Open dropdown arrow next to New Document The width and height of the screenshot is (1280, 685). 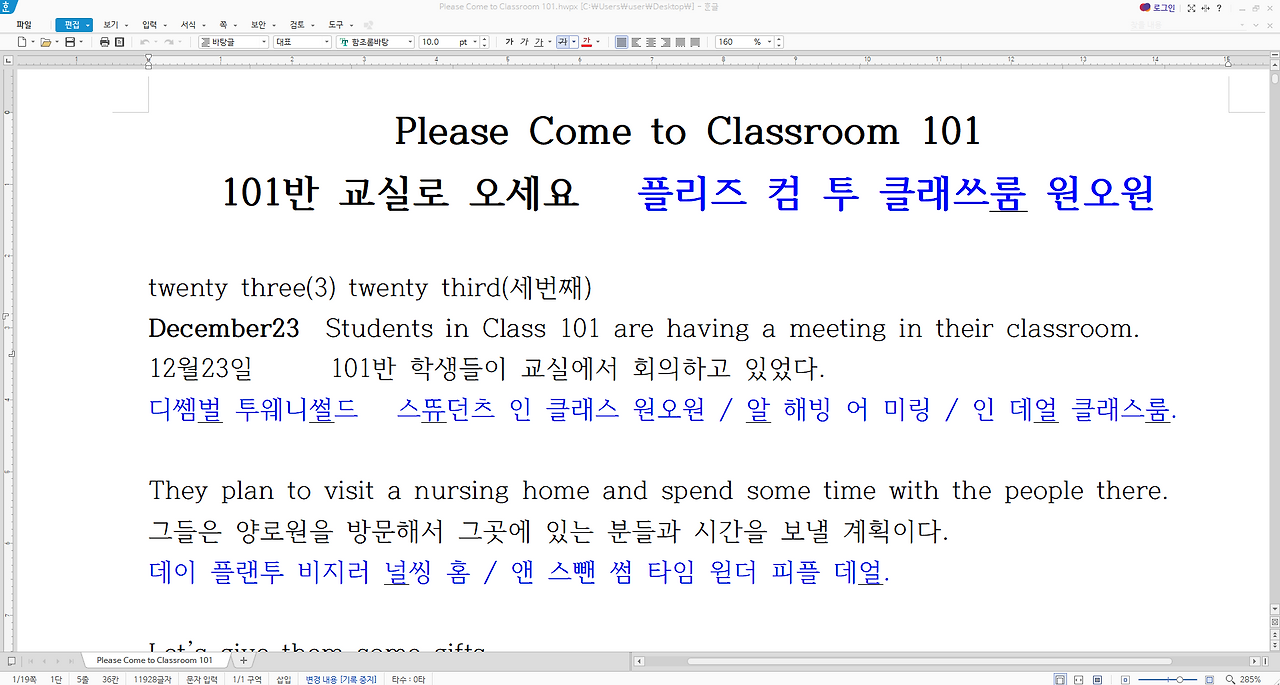point(32,42)
